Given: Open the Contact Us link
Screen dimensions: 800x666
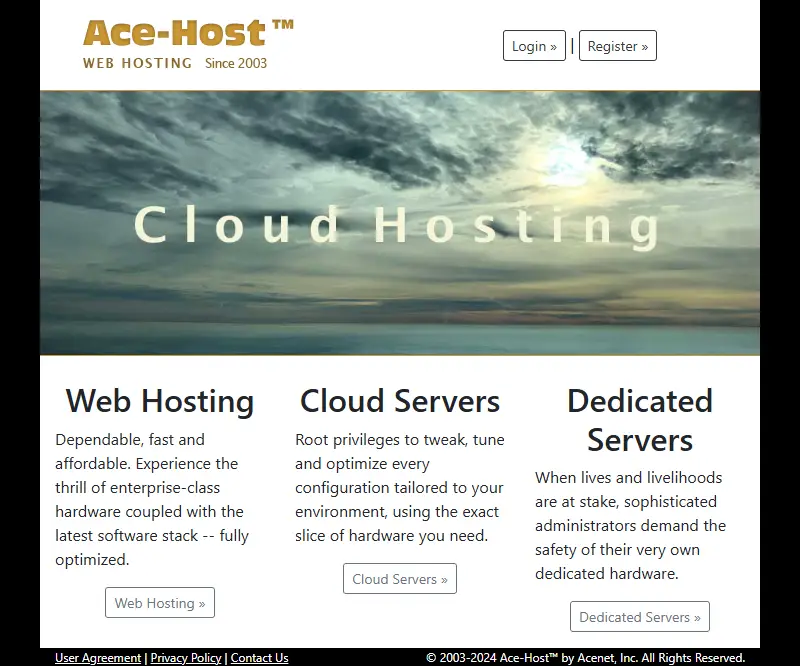Looking at the screenshot, I should (259, 658).
